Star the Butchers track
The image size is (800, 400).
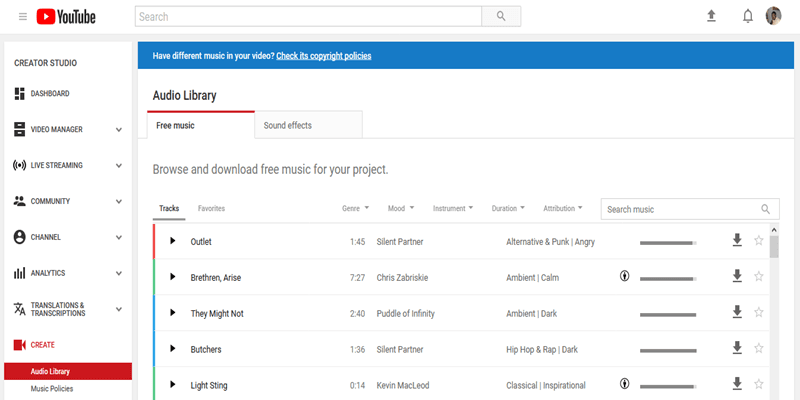(759, 348)
